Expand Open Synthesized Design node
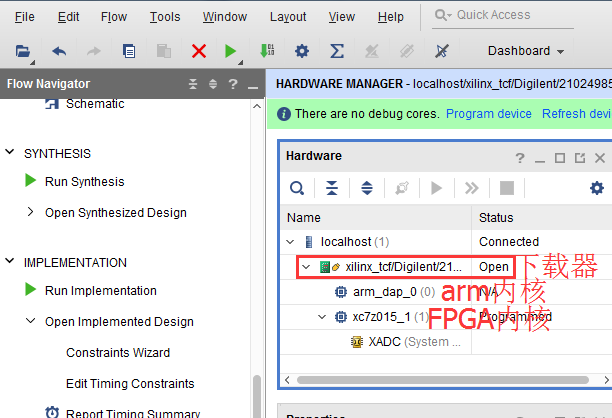The image size is (612, 418). click(x=30, y=212)
